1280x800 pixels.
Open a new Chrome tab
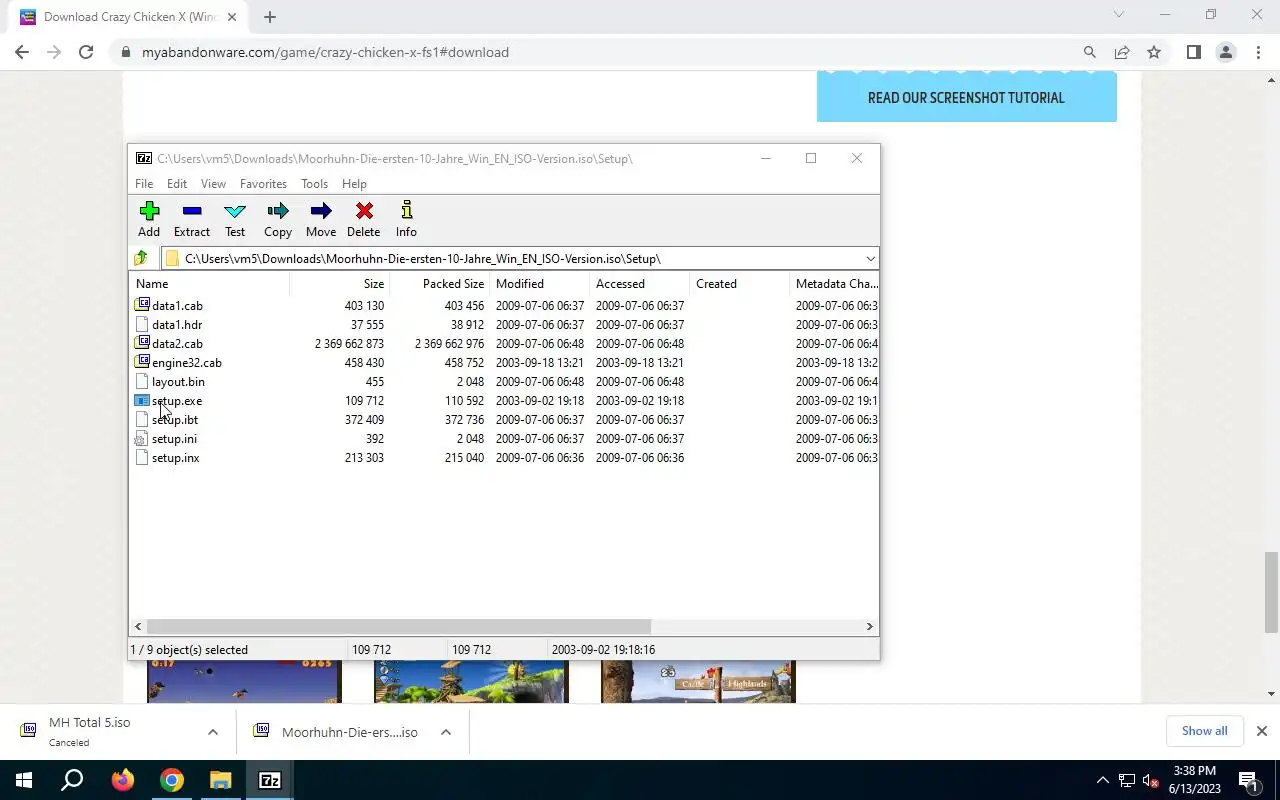[270, 16]
